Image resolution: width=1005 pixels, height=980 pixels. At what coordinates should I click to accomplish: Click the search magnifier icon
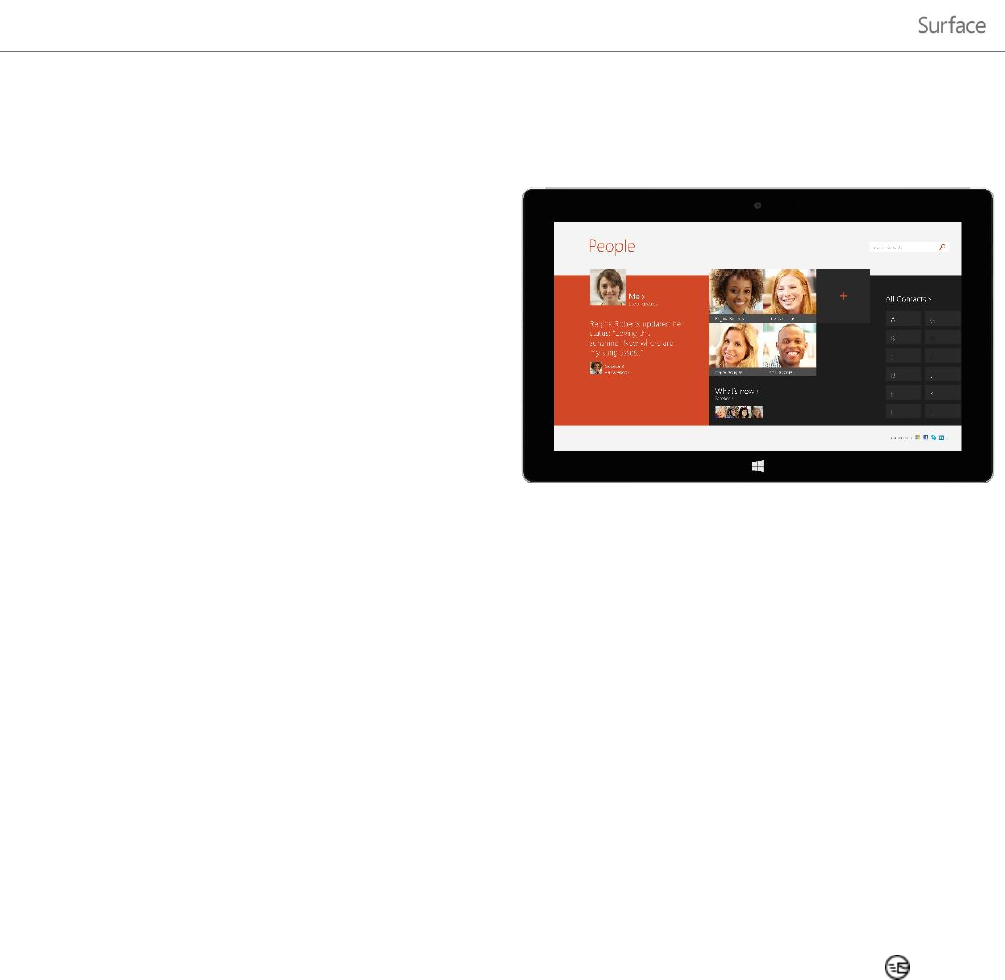(942, 246)
